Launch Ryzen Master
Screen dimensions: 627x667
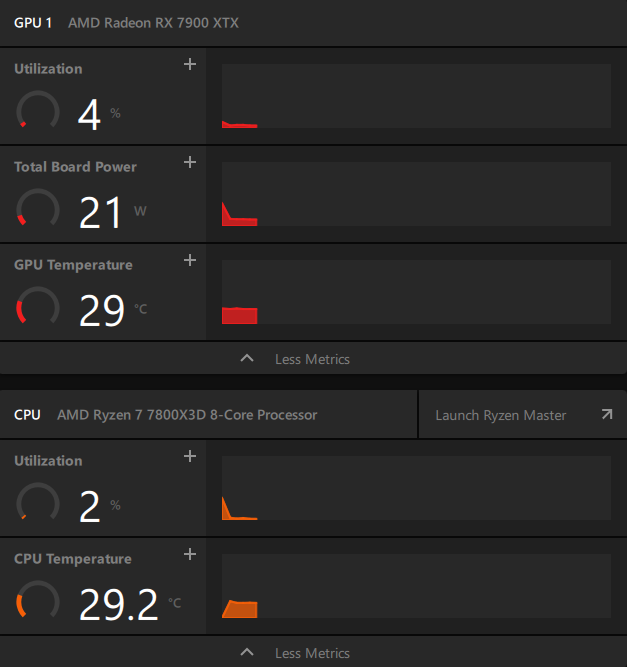tap(522, 415)
